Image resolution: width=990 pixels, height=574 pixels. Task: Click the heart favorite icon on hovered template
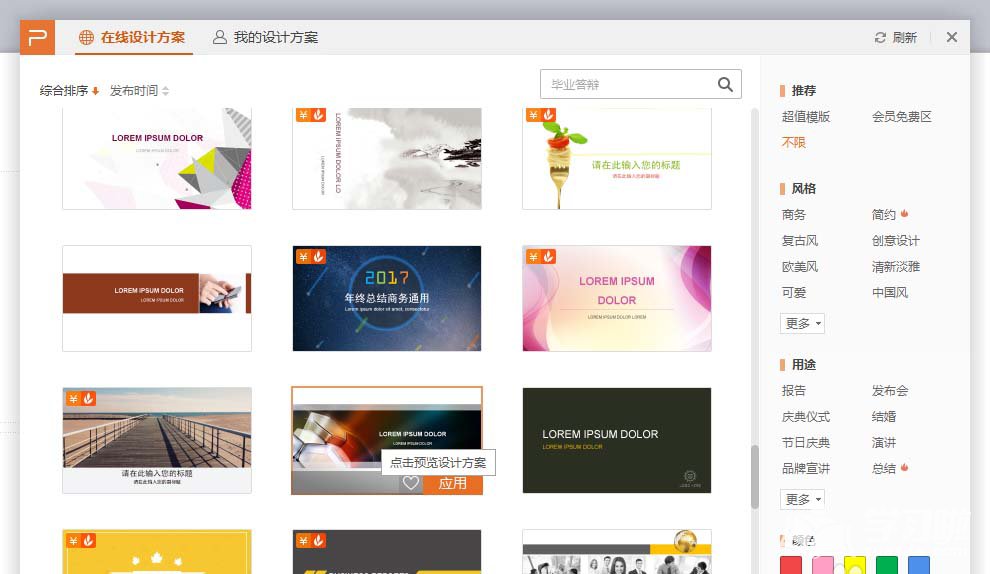click(410, 483)
